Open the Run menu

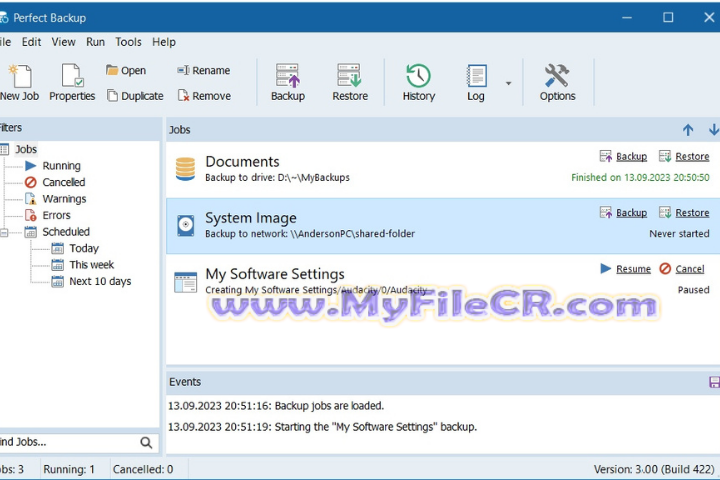tap(95, 42)
